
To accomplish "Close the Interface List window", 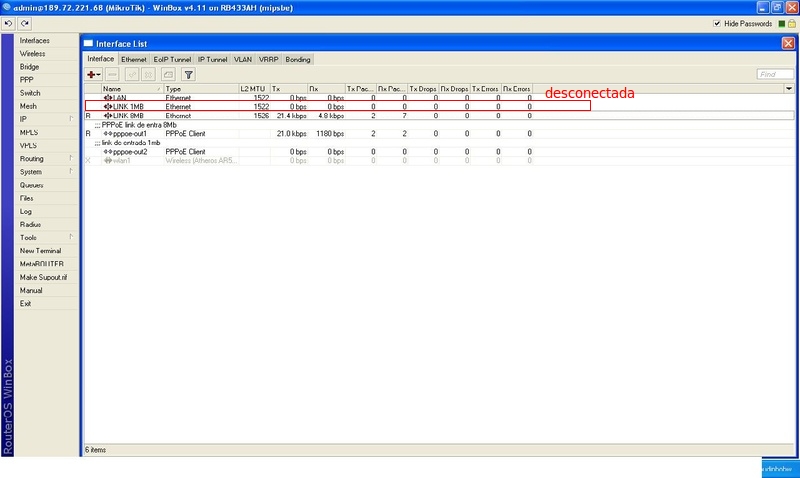I will pos(788,43).
